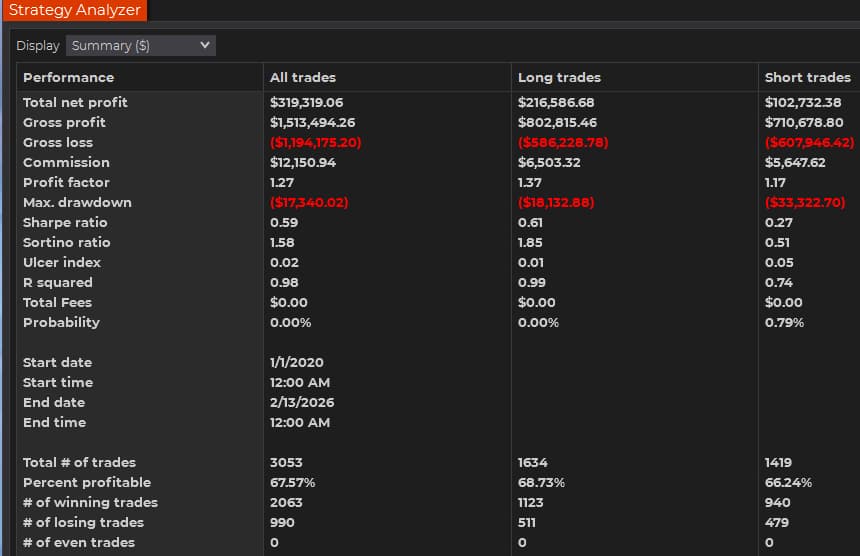Select the Gross profit row label
The height and width of the screenshot is (556, 860).
pyautogui.click(x=64, y=122)
